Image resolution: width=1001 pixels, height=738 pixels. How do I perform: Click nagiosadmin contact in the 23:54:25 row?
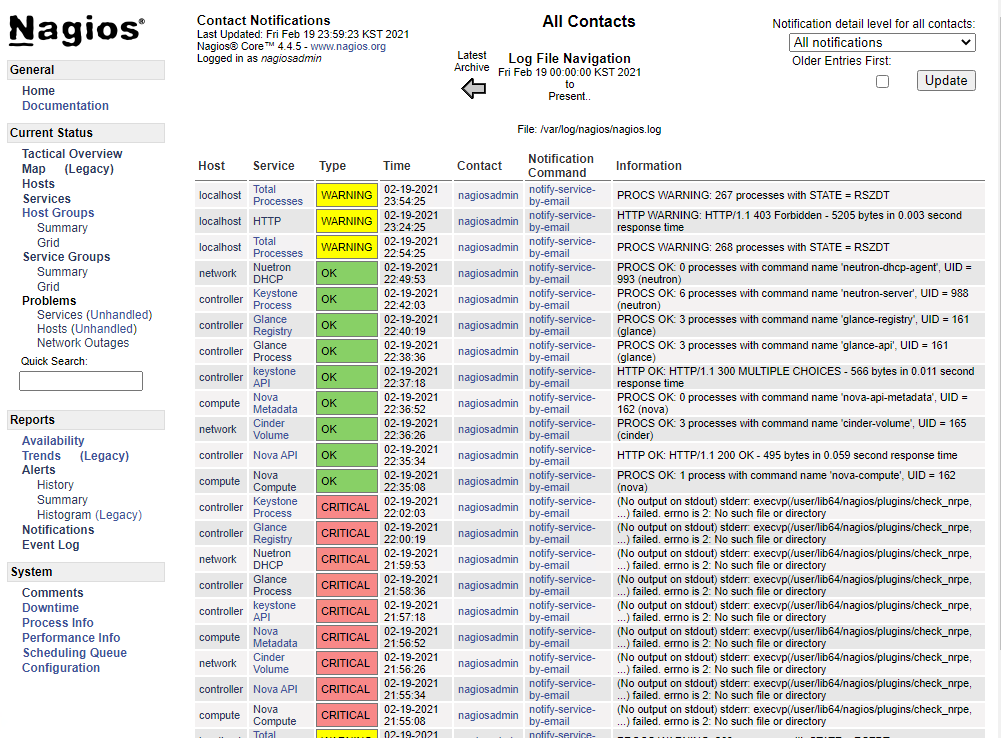point(488,195)
